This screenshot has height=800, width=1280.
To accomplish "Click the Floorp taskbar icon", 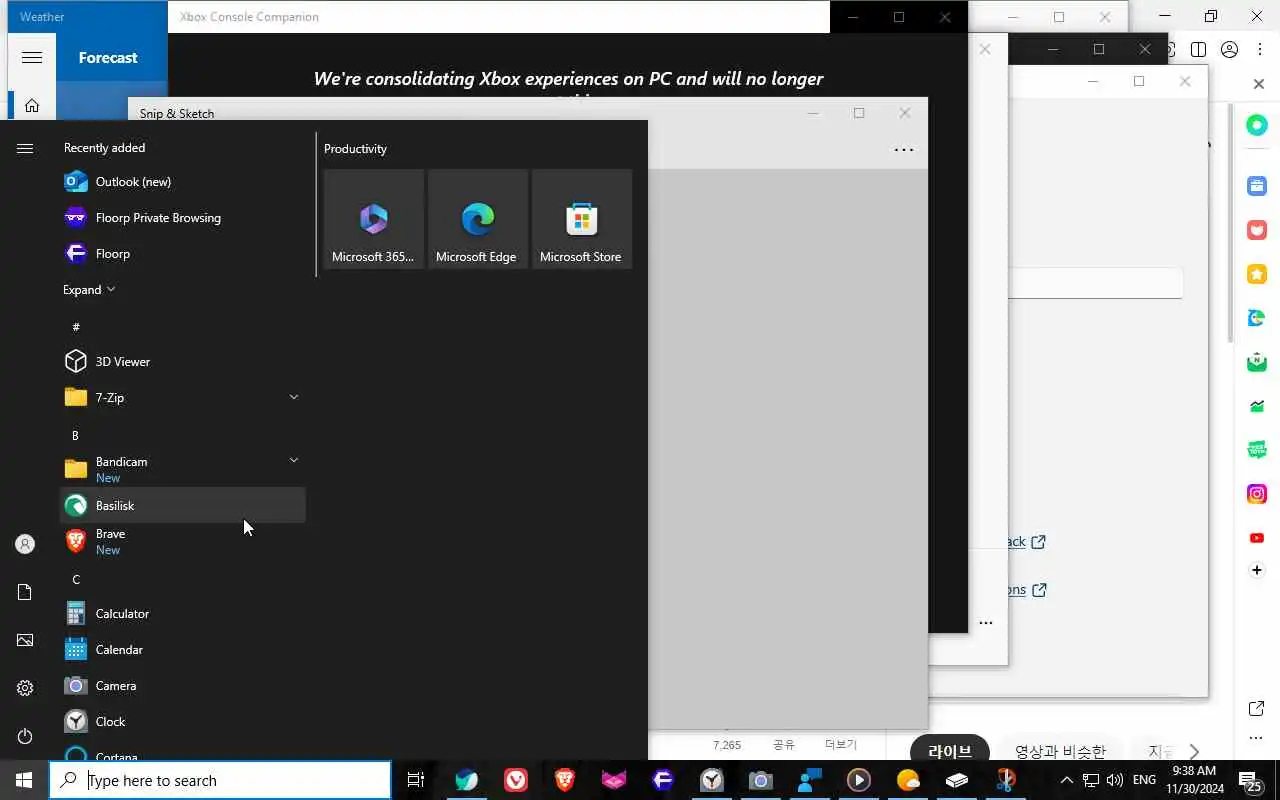I will [663, 780].
